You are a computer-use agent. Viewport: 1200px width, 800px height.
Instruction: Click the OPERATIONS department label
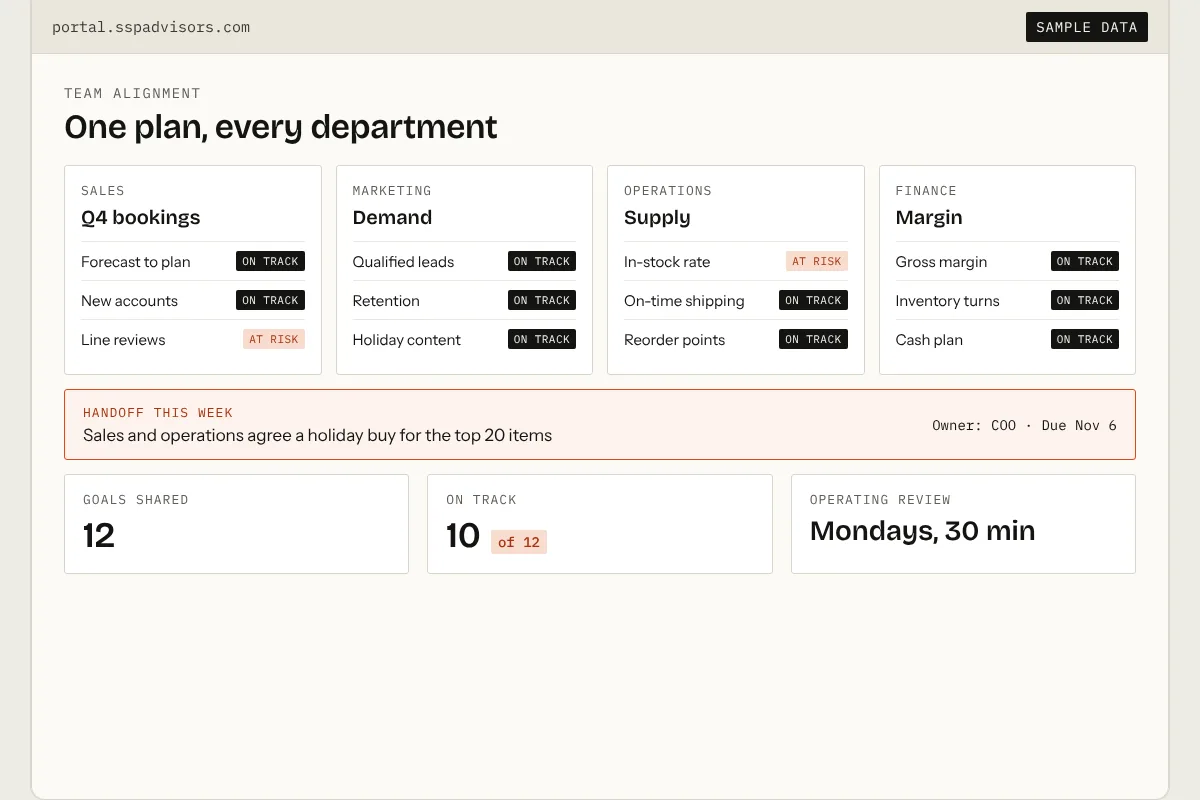[668, 190]
